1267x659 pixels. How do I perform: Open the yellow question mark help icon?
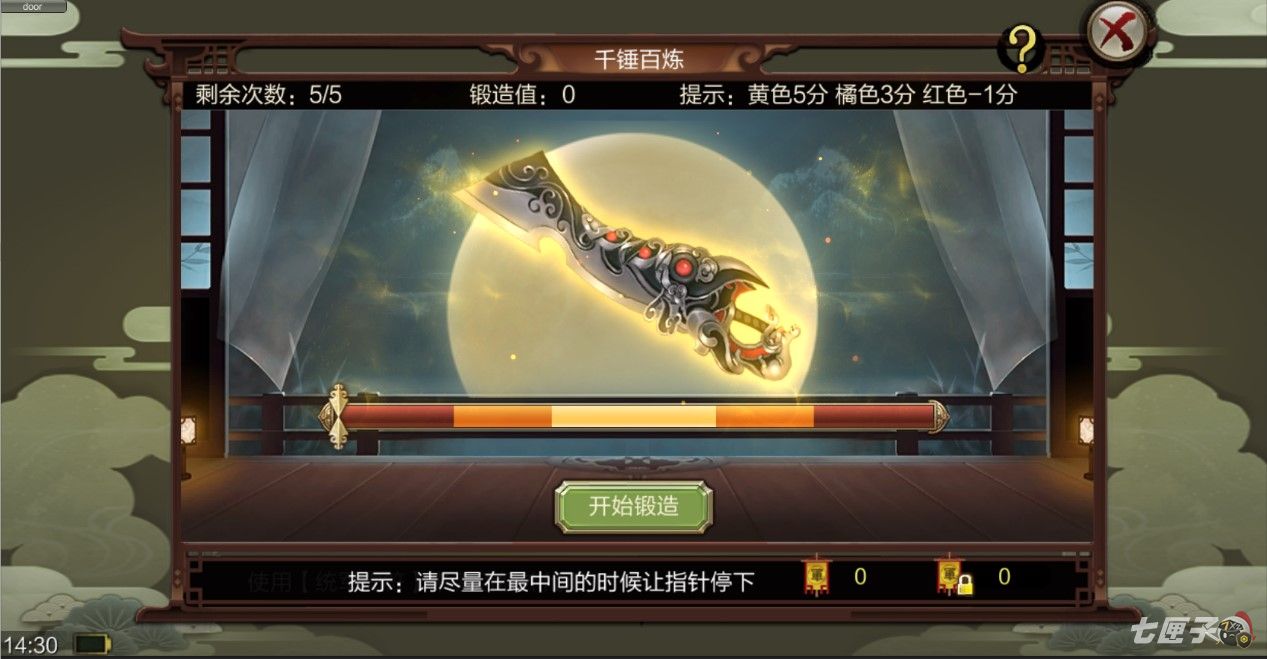click(x=1021, y=47)
